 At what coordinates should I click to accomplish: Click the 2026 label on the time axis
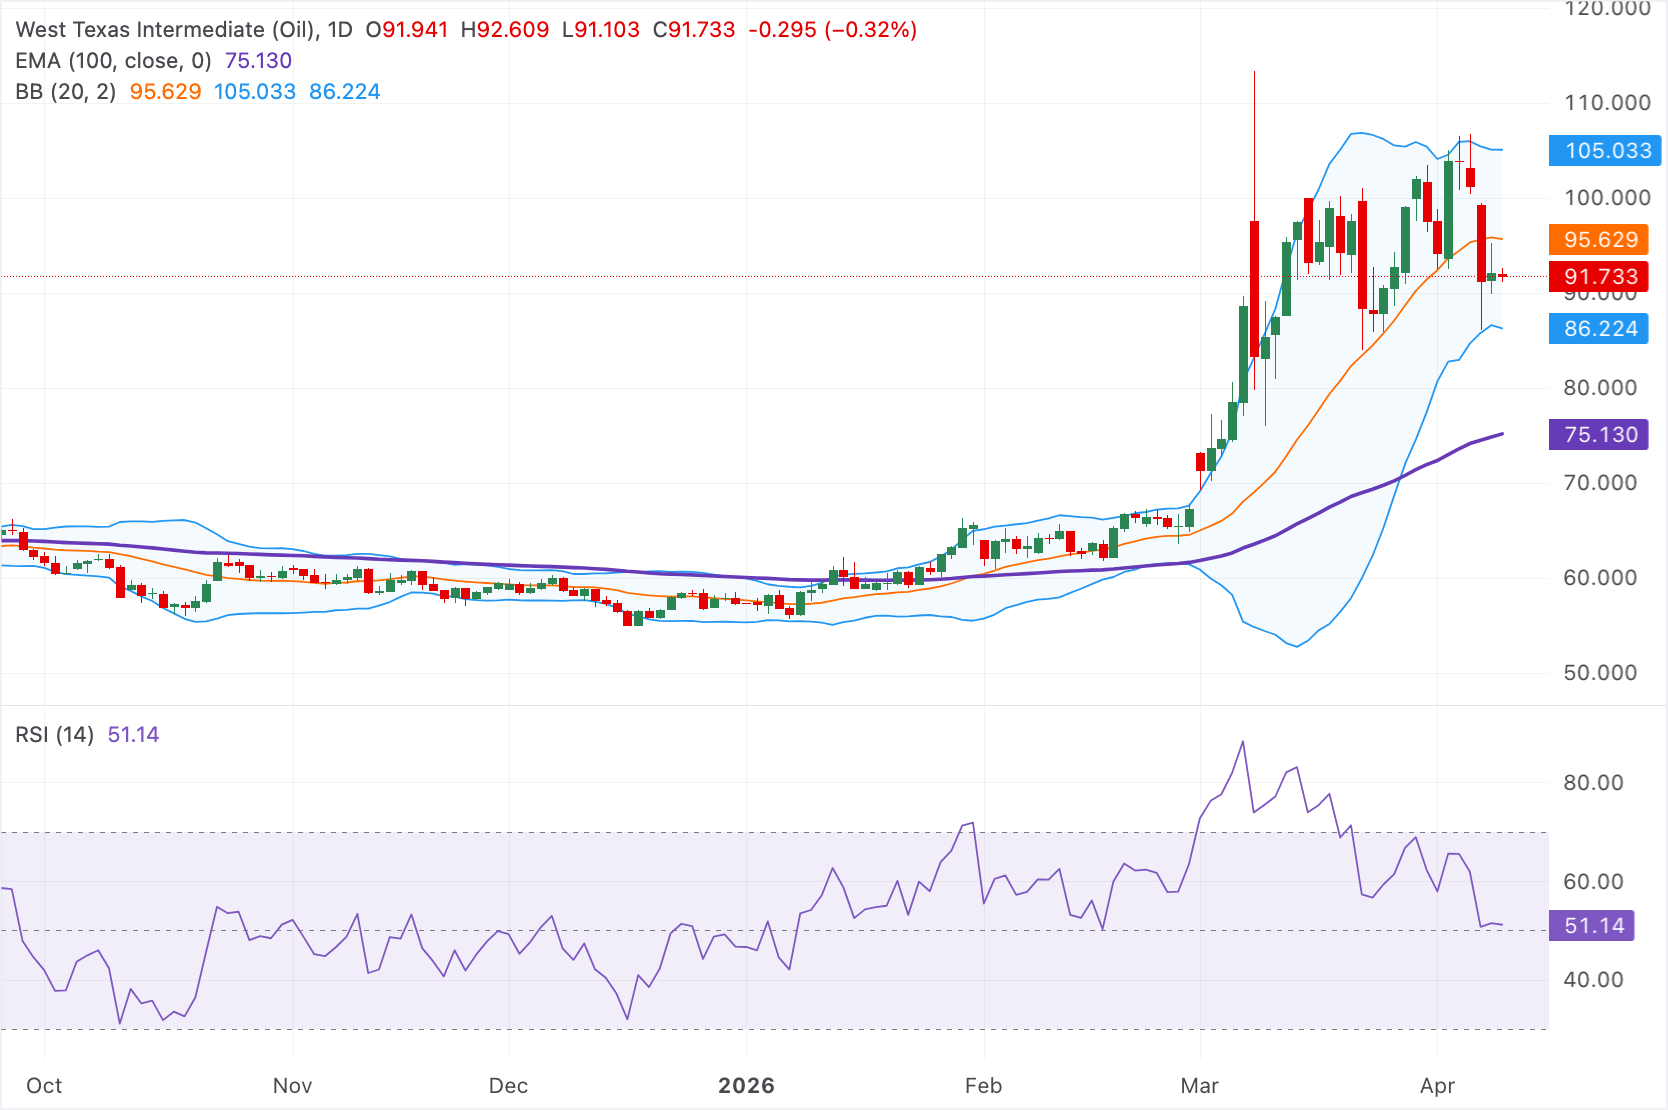(x=747, y=1085)
